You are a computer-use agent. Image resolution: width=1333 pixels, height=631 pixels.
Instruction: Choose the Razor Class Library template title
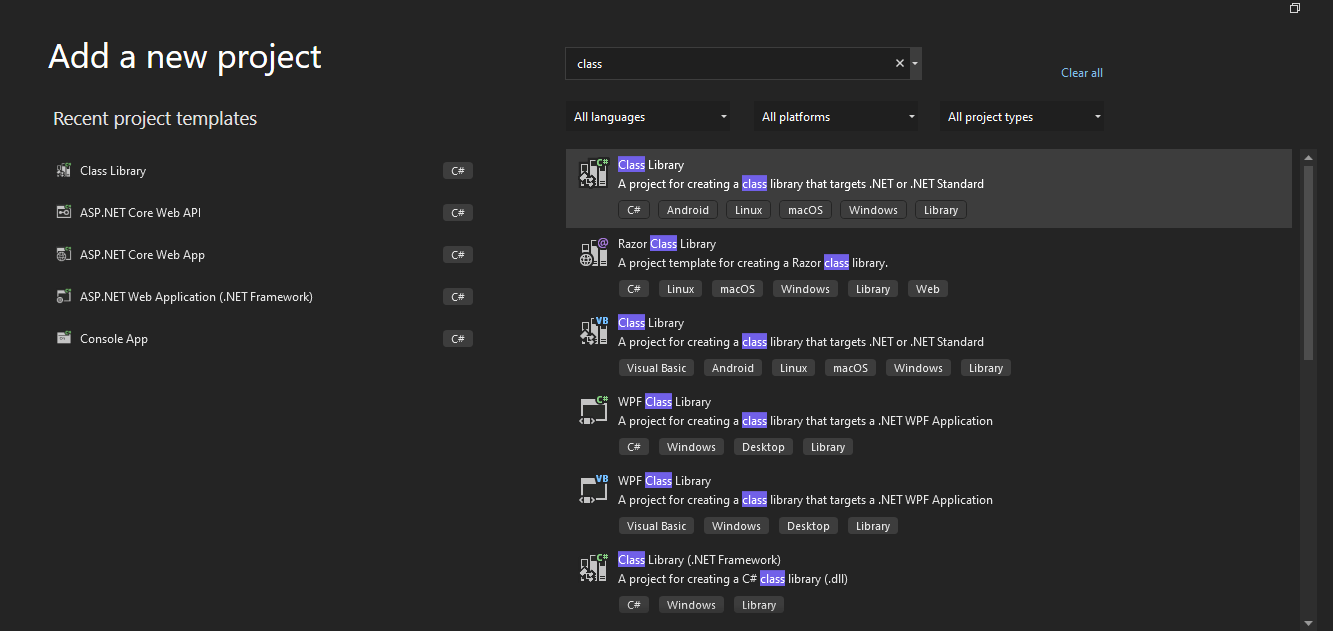(x=667, y=244)
